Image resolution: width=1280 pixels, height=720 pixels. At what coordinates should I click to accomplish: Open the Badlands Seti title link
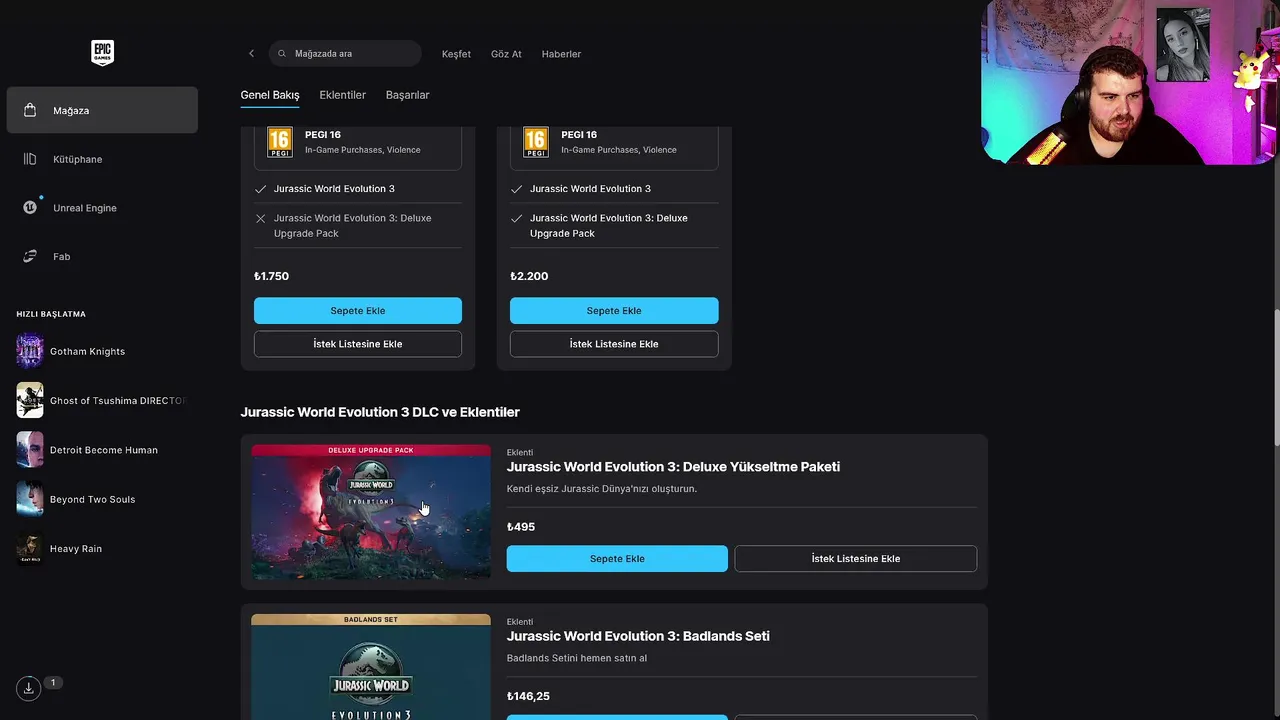click(x=638, y=636)
